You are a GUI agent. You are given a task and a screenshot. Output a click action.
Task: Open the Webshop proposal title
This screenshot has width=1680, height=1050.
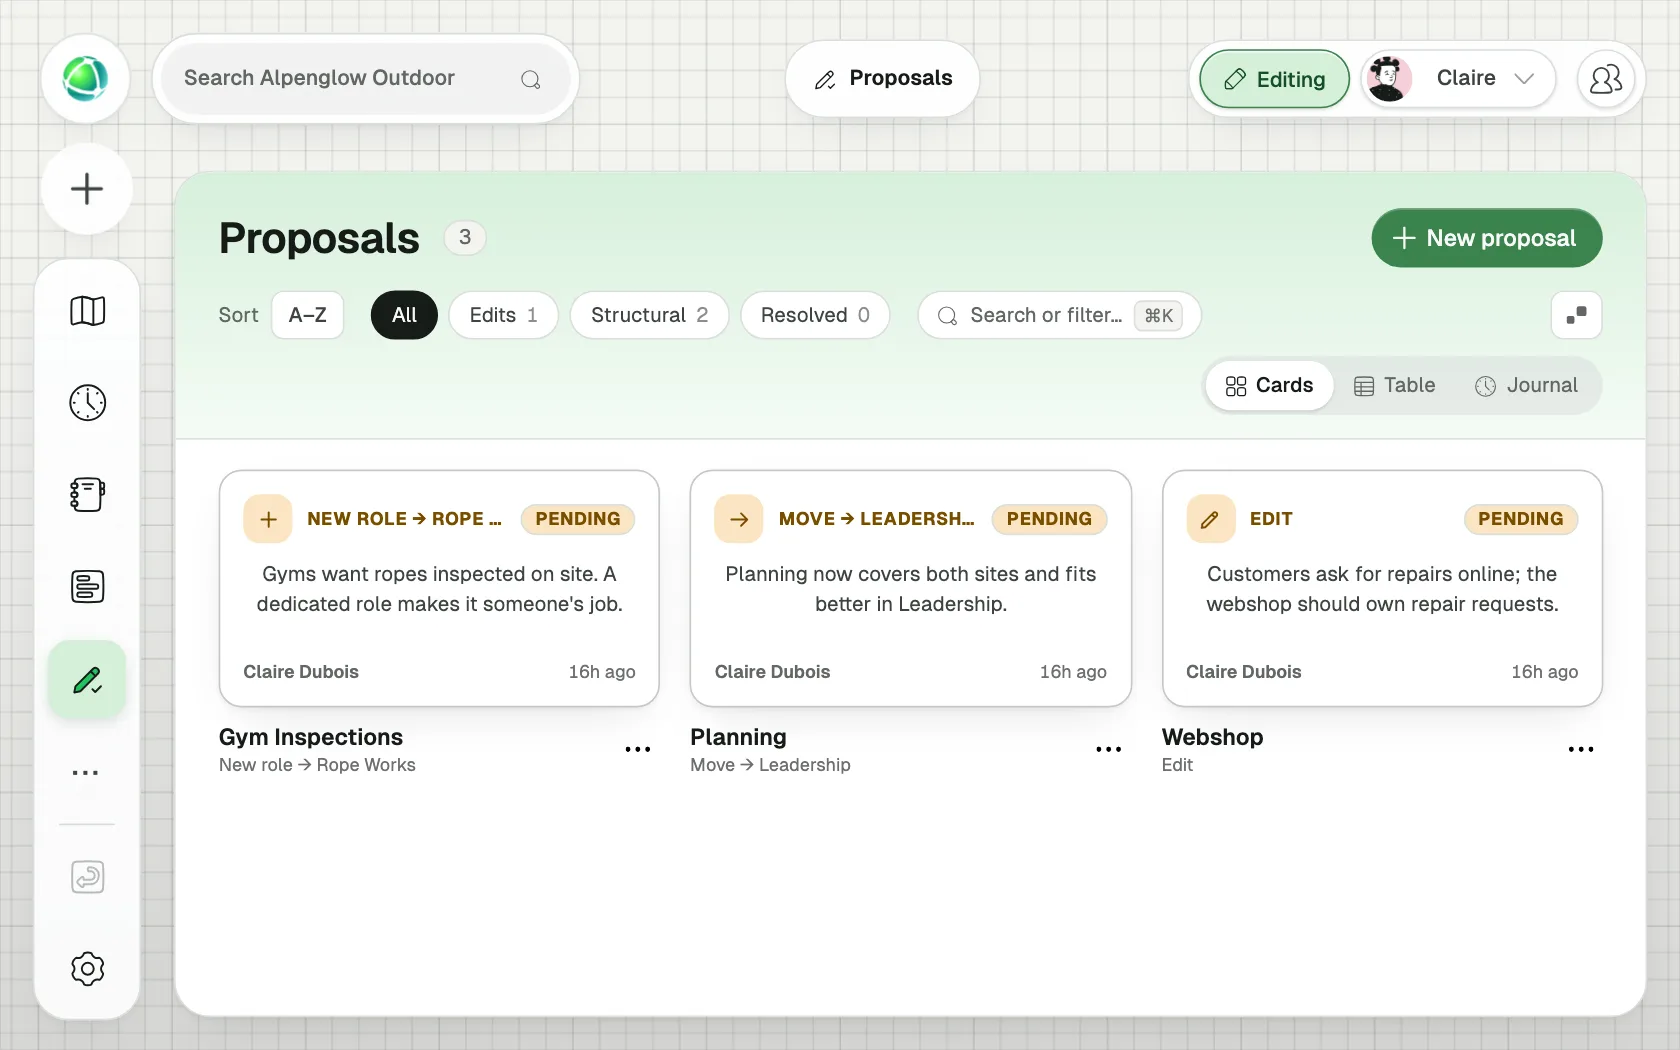[1212, 737]
